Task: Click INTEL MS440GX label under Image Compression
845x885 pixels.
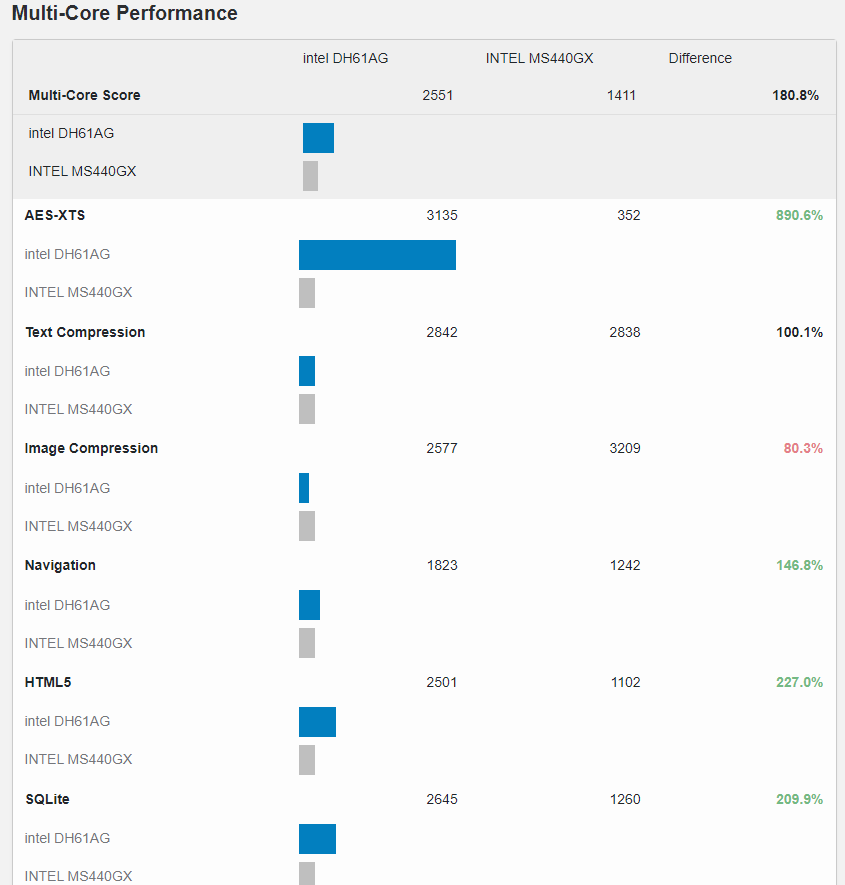Action: [x=78, y=526]
